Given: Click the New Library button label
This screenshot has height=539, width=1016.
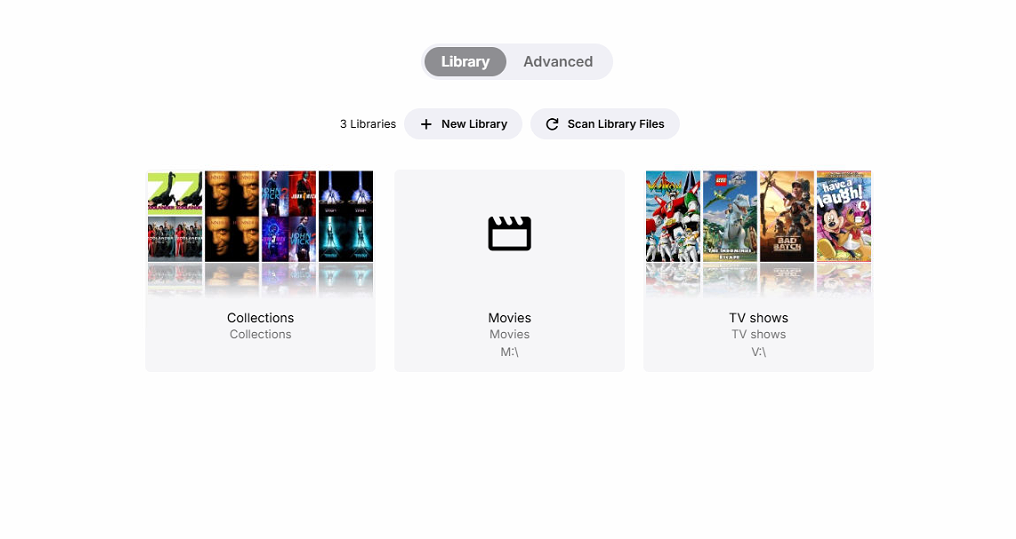Looking at the screenshot, I should pyautogui.click(x=474, y=124).
